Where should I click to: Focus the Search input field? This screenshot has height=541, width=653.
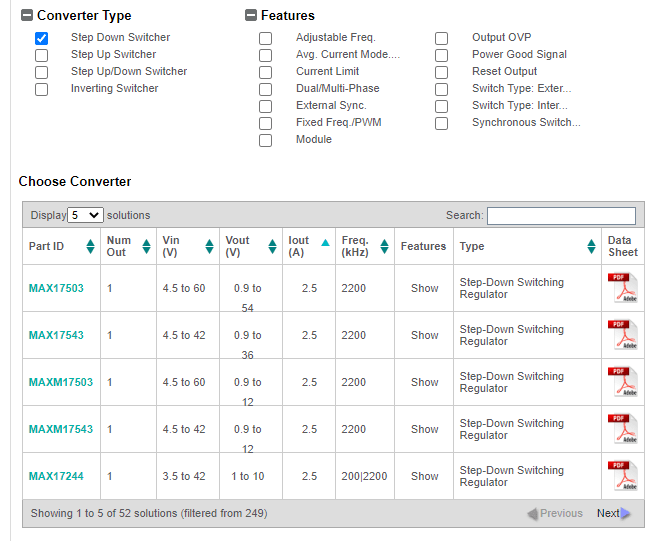point(561,216)
